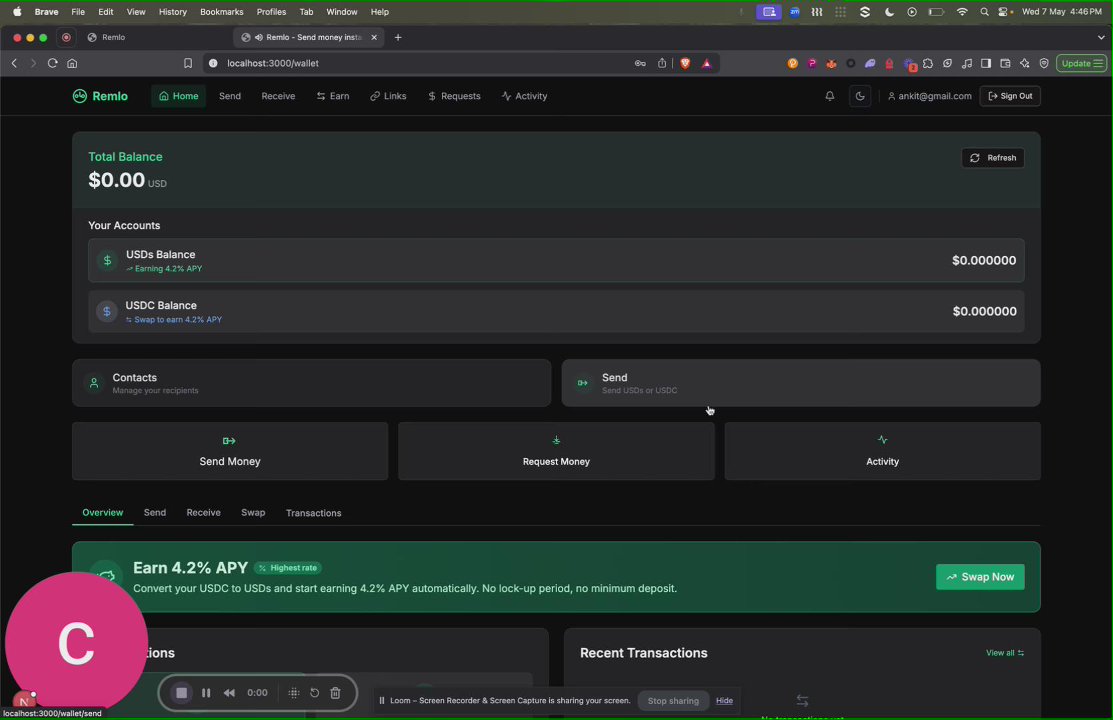Image resolution: width=1113 pixels, height=720 pixels.
Task: Click Stop sharing button
Action: [673, 701]
